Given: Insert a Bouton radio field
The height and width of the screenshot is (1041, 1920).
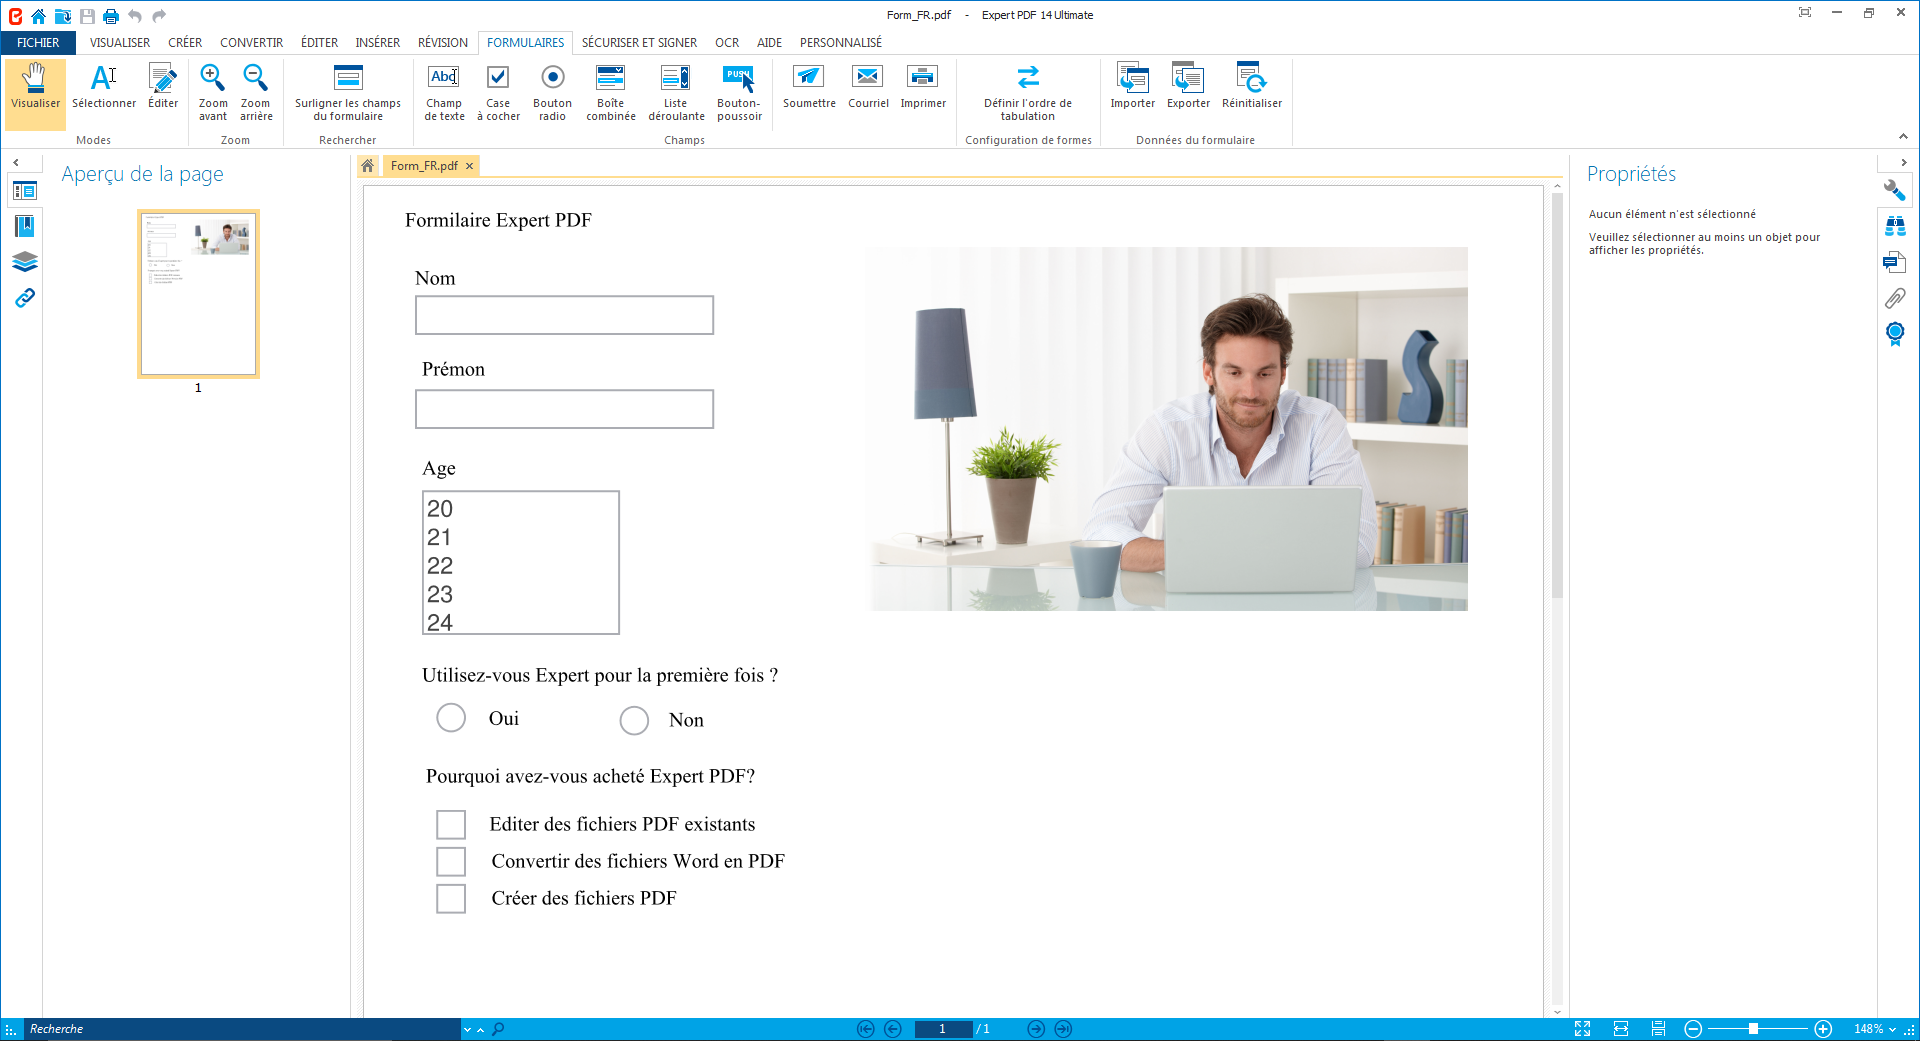Looking at the screenshot, I should coord(552,92).
